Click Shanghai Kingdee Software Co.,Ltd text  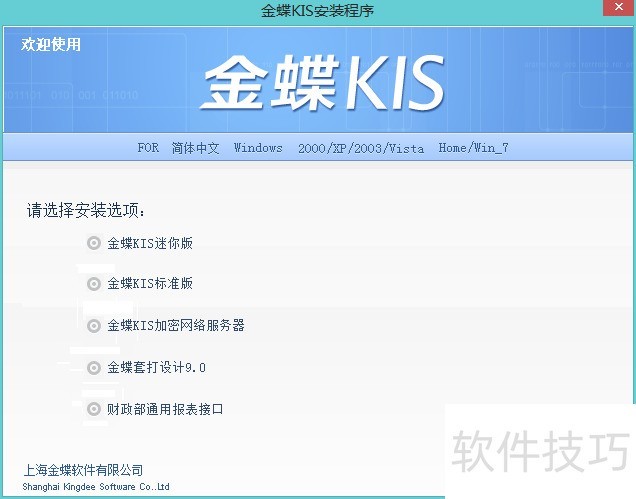pos(96,486)
